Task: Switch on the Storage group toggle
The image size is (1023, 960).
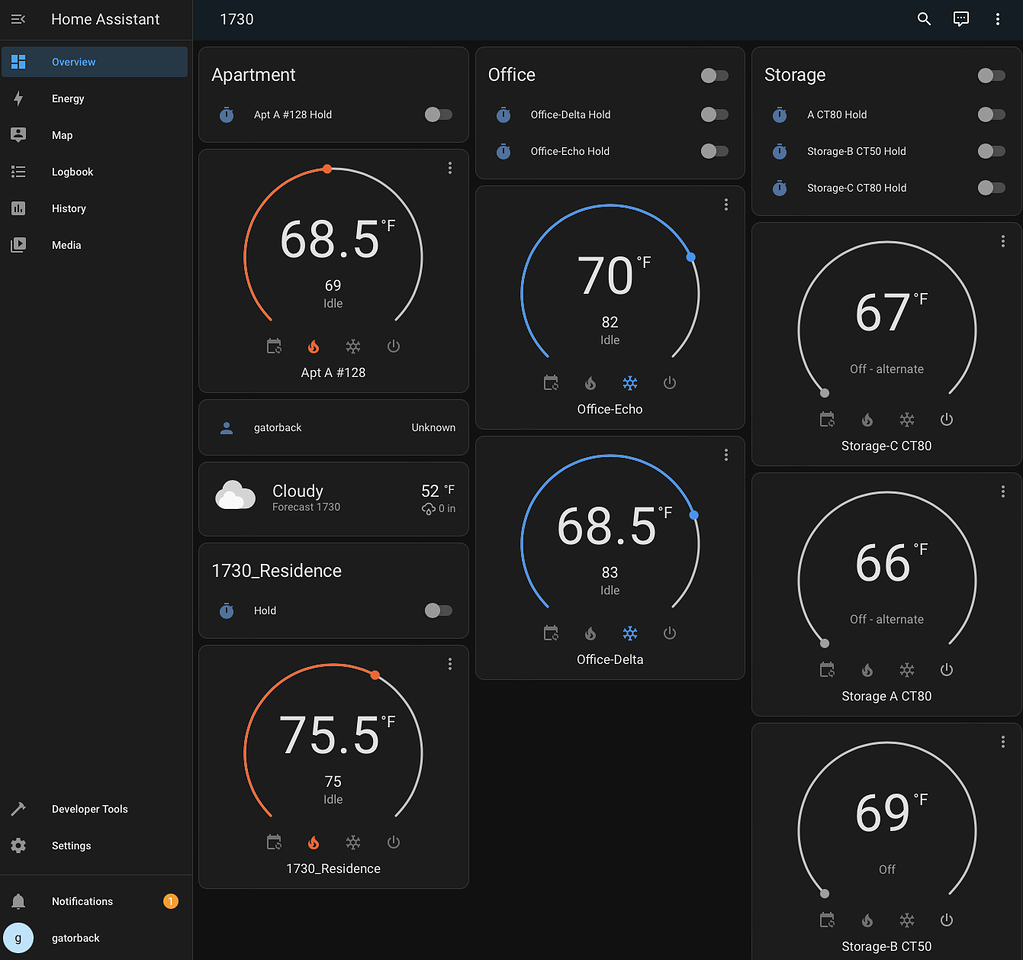Action: point(991,75)
